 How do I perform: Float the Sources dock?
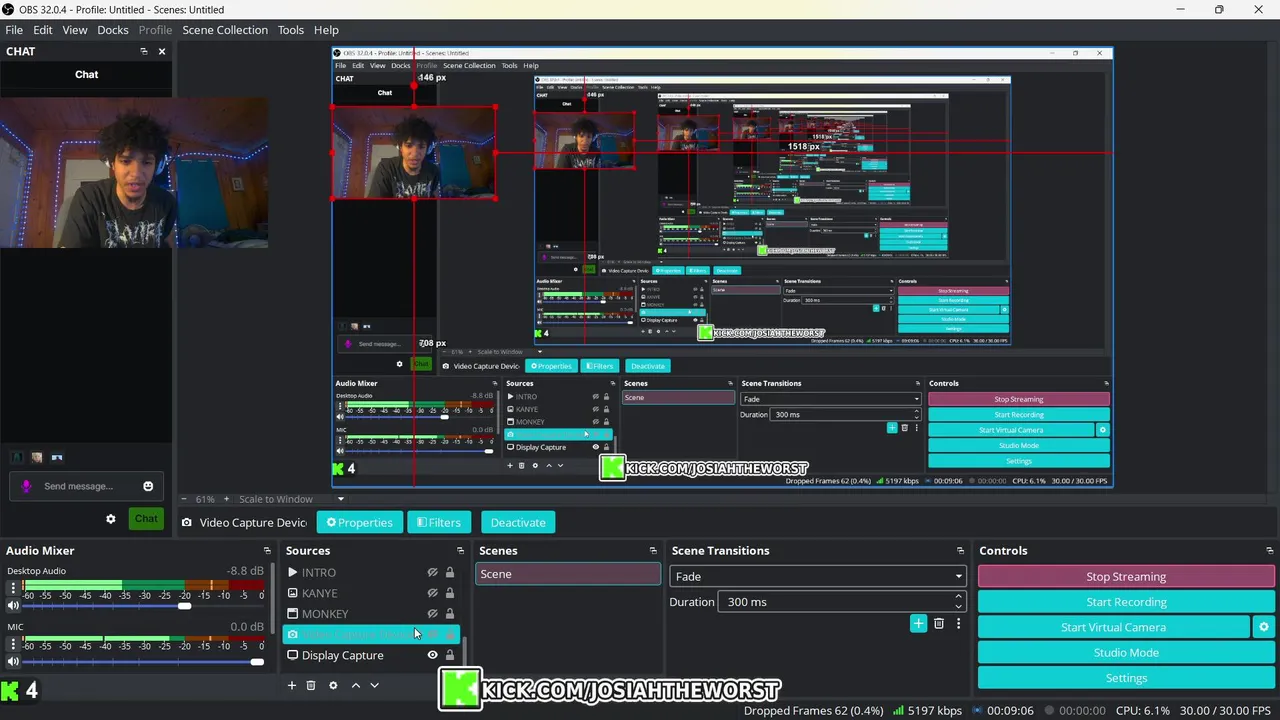[460, 551]
